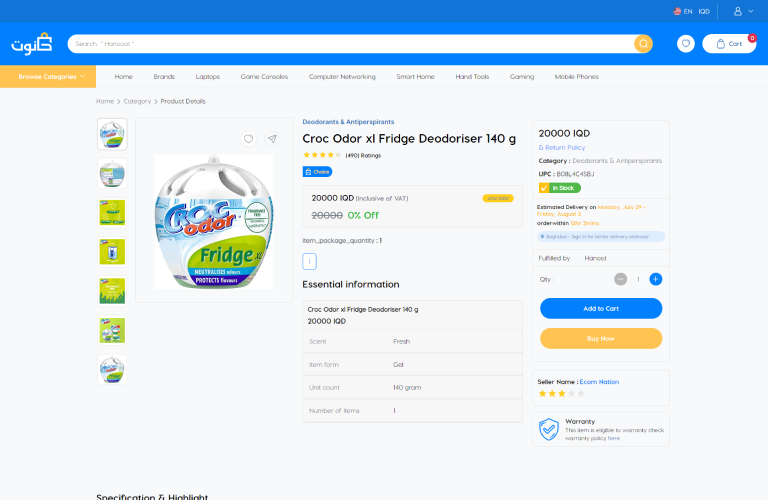
Task: Click the '140 gram' unit count value
Action: pos(407,387)
